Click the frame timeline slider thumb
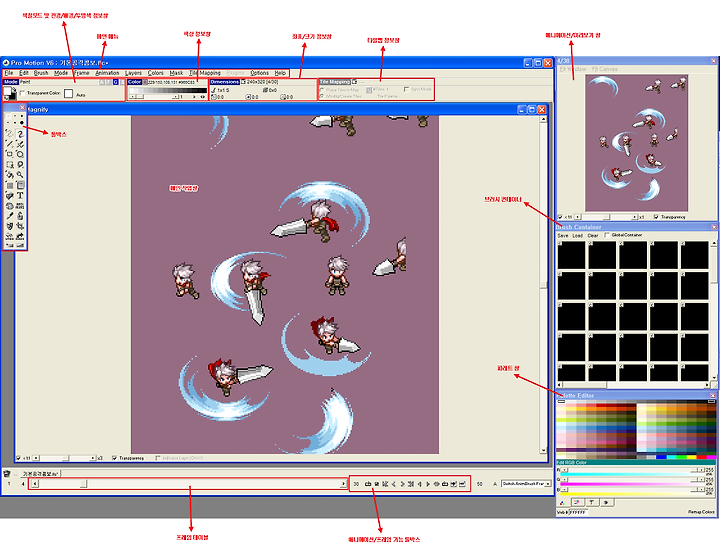 [x=84, y=484]
